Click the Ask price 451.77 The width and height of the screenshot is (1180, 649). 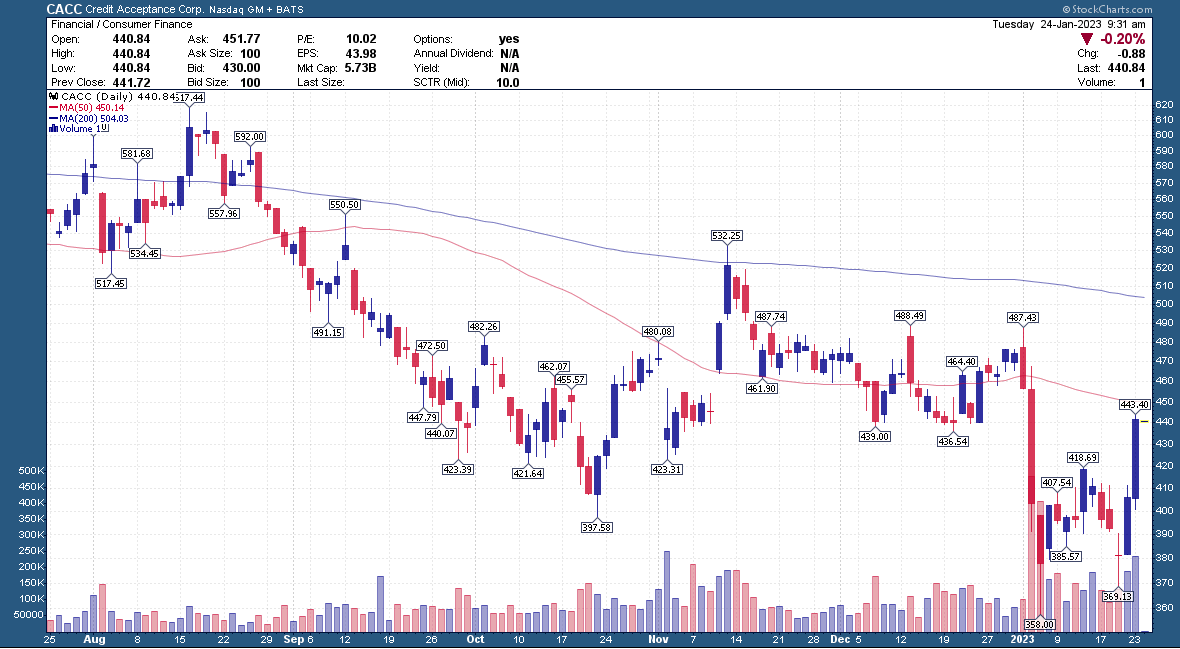point(241,39)
